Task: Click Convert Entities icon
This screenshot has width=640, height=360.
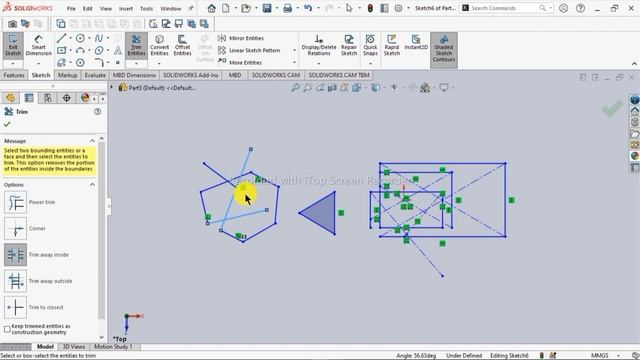Action: 159,45
